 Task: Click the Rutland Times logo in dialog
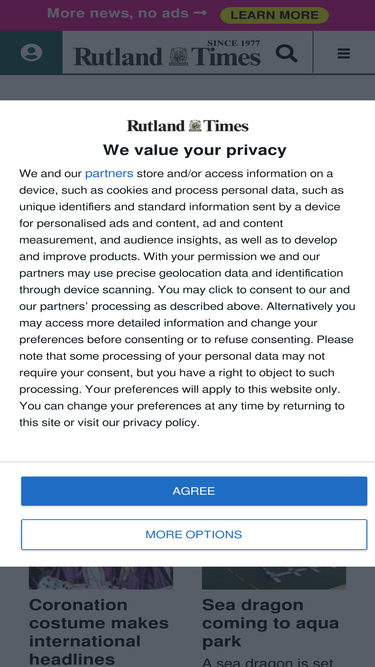point(188,126)
